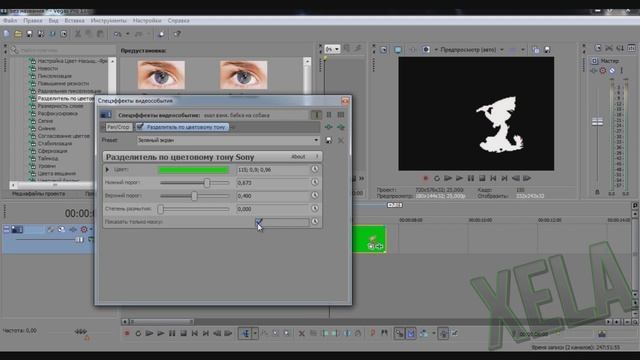Open preview quality dropdown Предпросмотр (авто)

(472, 50)
